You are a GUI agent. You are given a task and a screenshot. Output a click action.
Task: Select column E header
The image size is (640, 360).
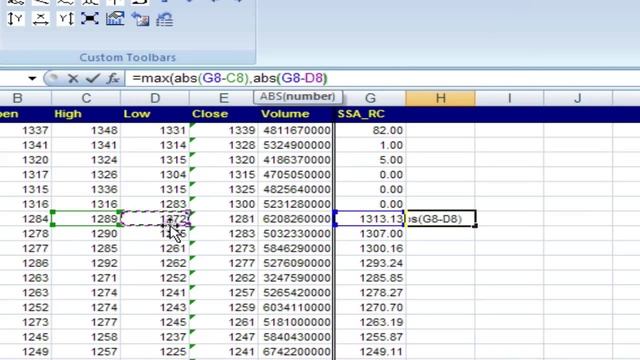pos(223,98)
